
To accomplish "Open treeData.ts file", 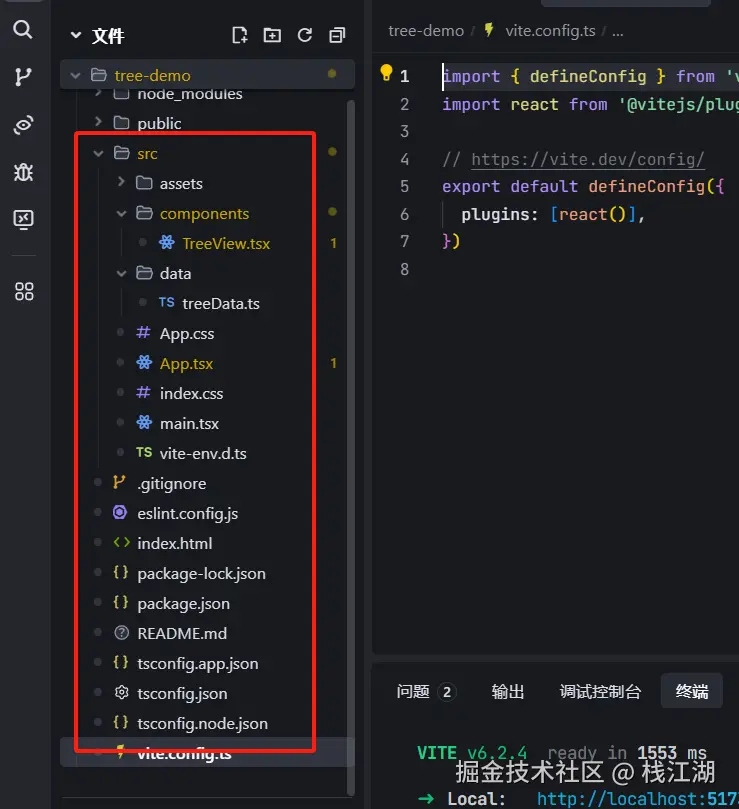I will [220, 303].
